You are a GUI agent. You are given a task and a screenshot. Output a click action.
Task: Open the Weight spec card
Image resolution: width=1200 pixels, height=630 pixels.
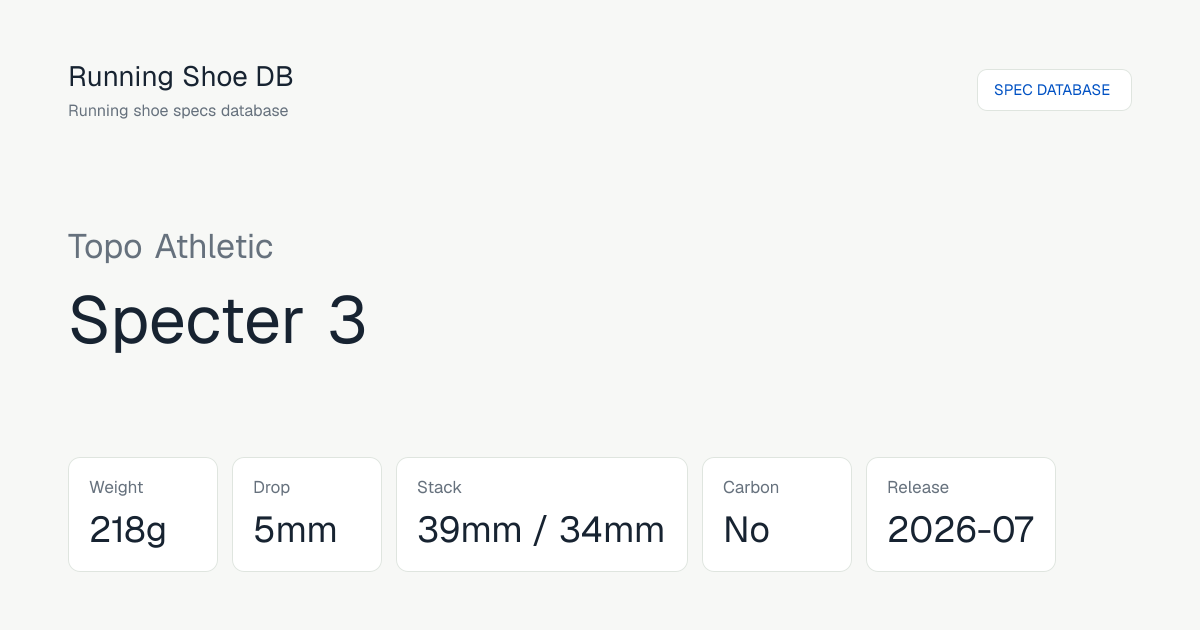[x=143, y=514]
